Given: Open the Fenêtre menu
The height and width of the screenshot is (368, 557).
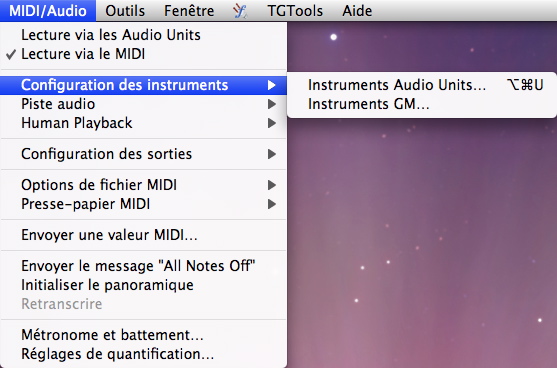Looking at the screenshot, I should 189,11.
